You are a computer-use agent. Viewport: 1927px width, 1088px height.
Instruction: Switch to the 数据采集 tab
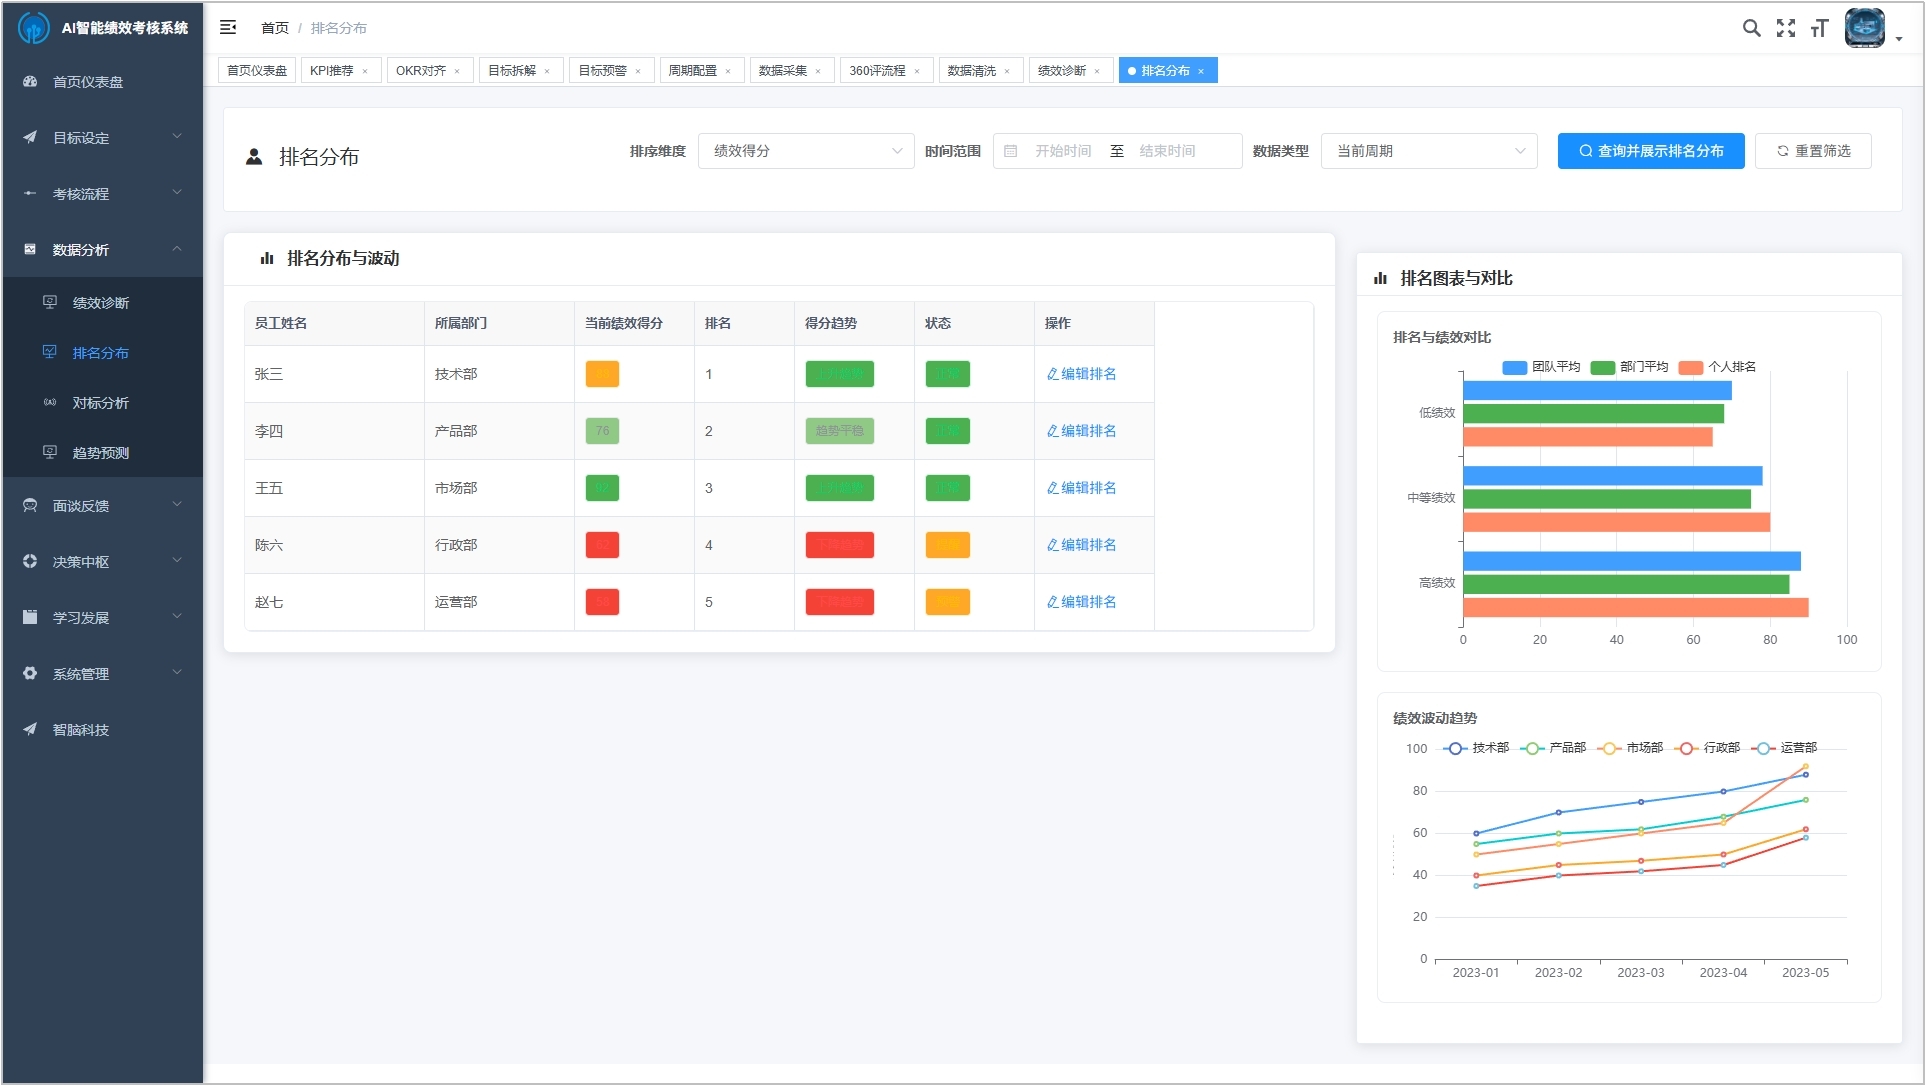[782, 71]
